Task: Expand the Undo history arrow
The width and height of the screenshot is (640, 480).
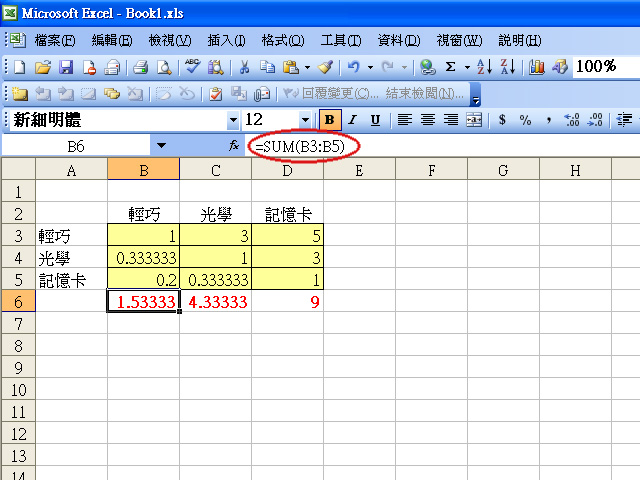Action: [370, 67]
